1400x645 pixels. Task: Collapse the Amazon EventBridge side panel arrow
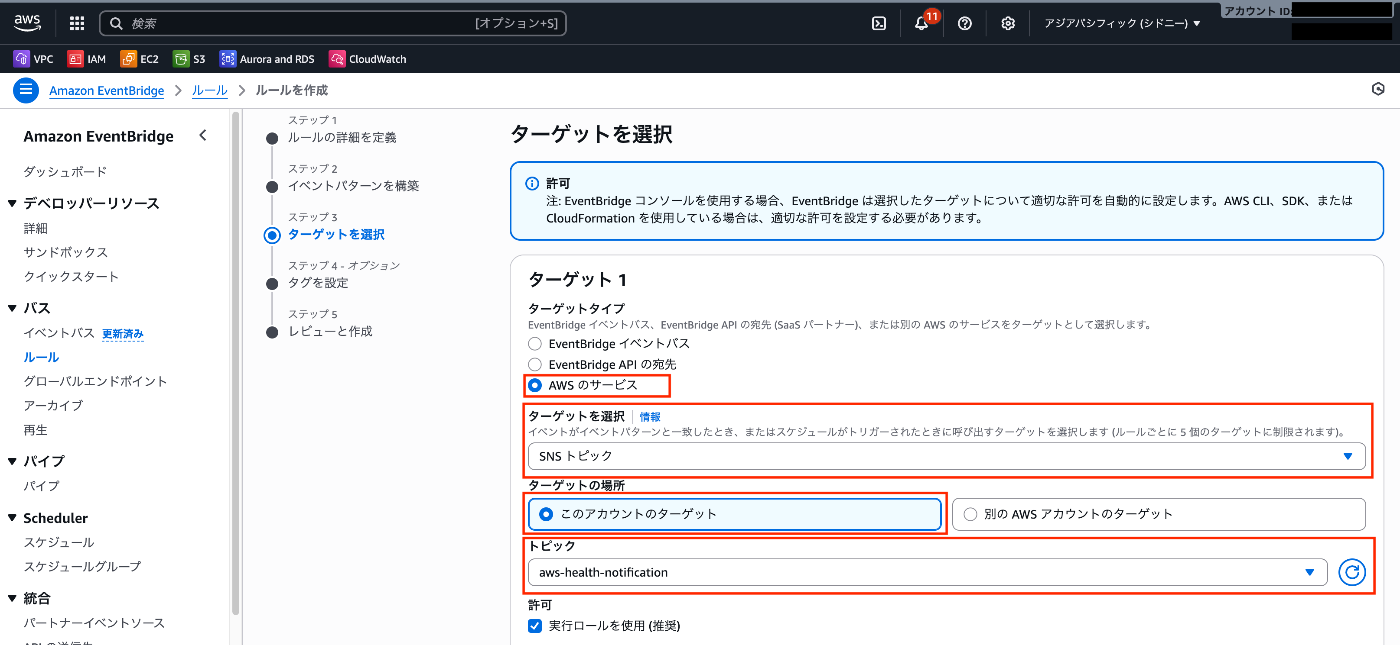[203, 135]
